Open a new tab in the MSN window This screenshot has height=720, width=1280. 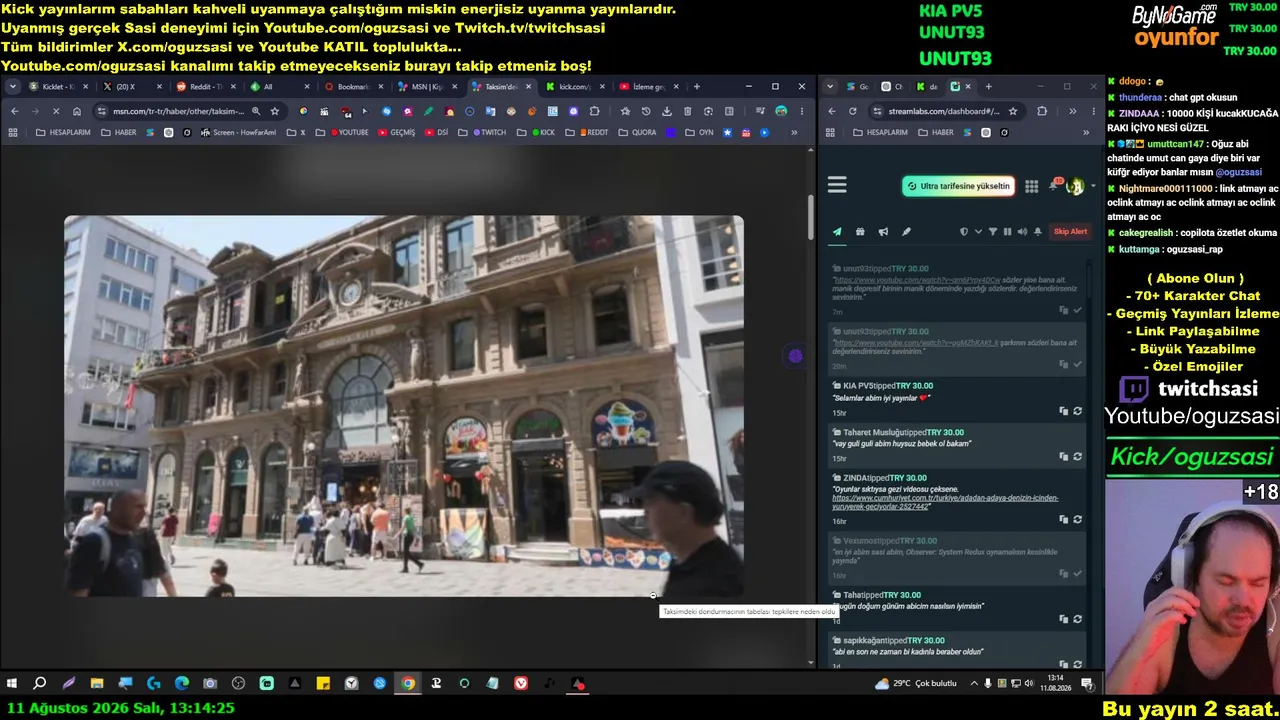coord(697,87)
